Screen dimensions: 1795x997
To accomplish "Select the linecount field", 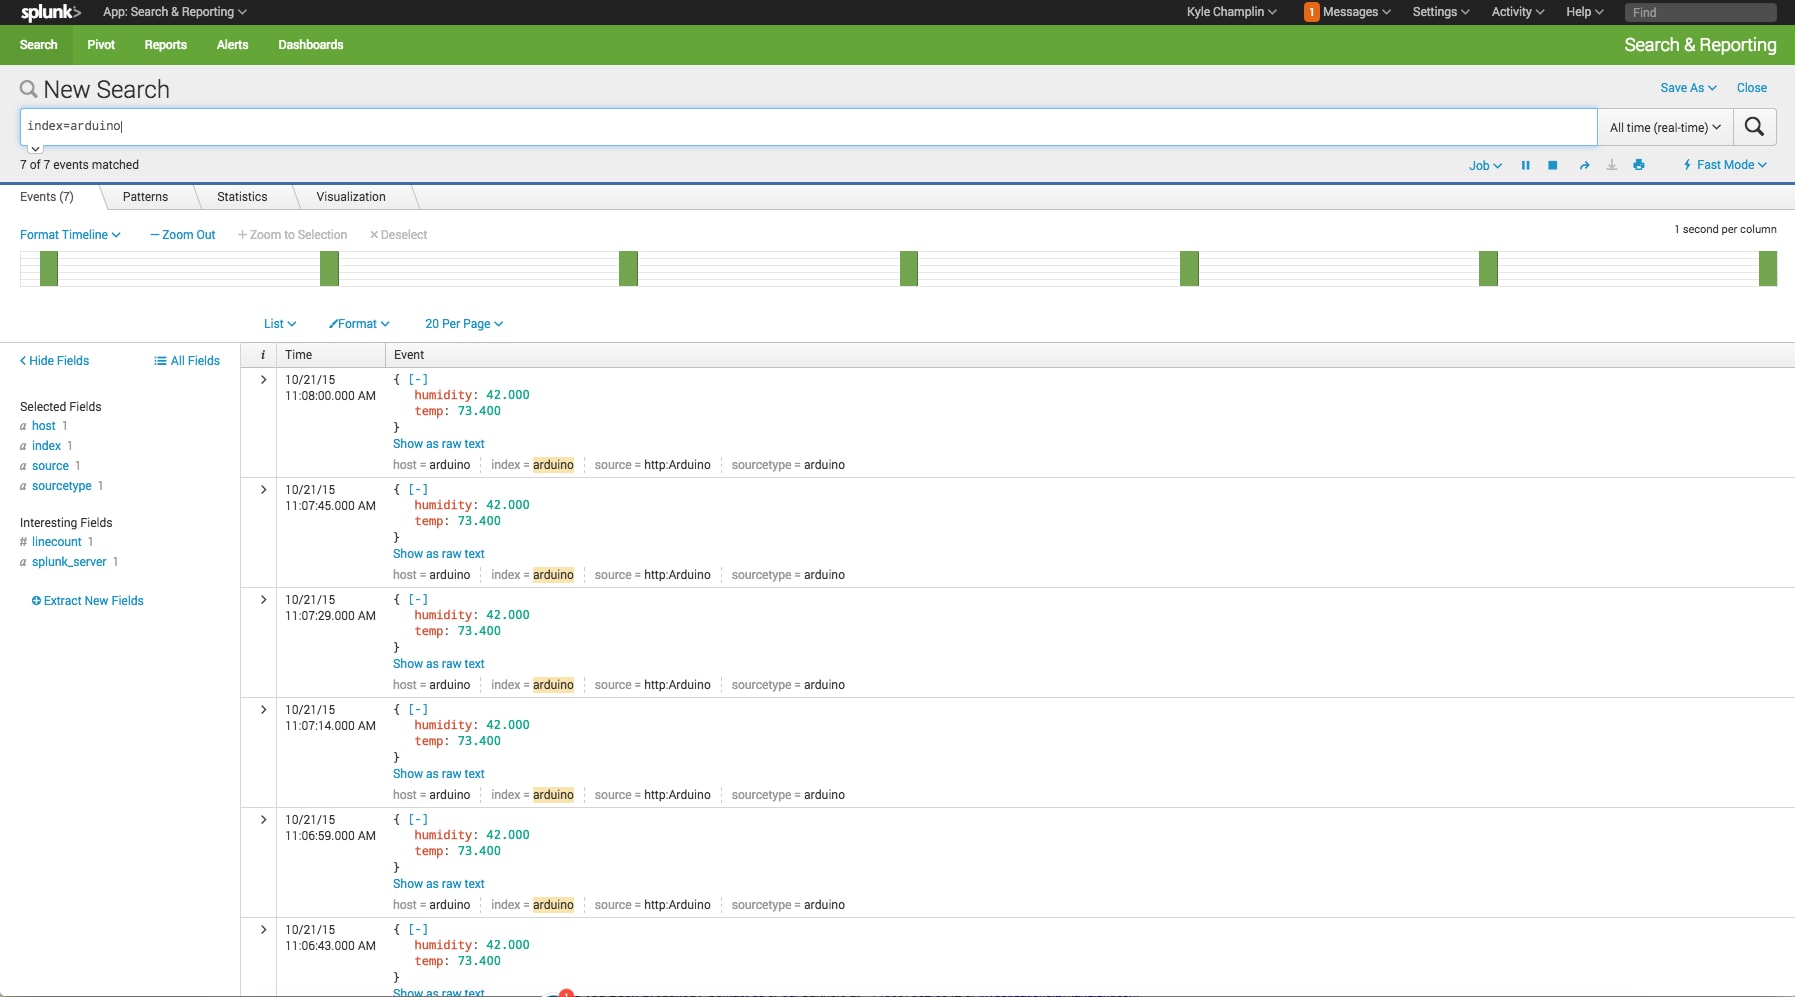I will click(x=57, y=542).
